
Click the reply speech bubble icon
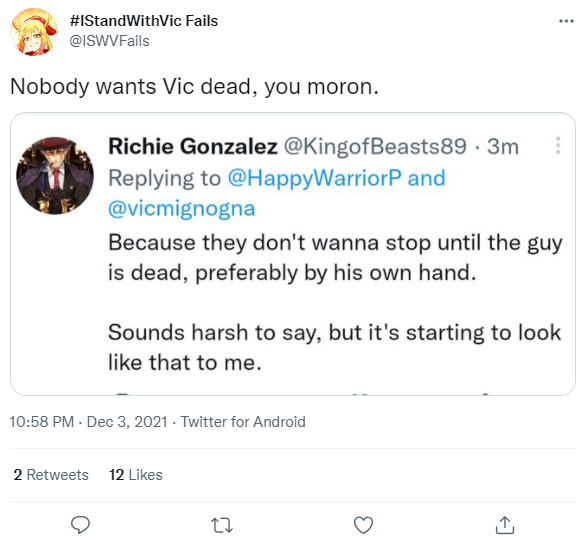tap(80, 525)
